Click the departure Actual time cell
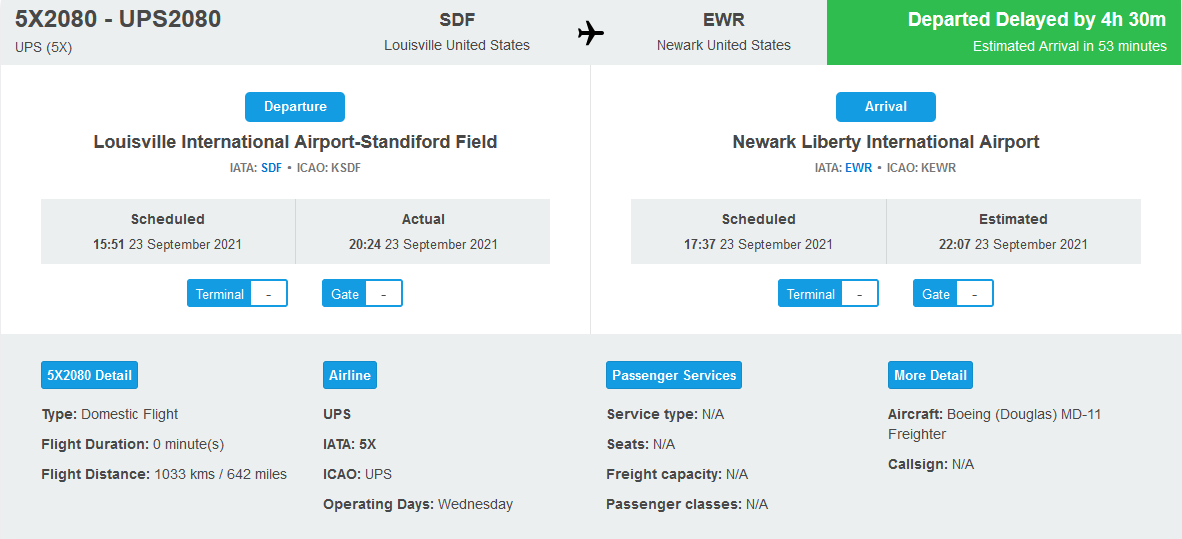Screen dimensions: 1182x539 click(423, 231)
